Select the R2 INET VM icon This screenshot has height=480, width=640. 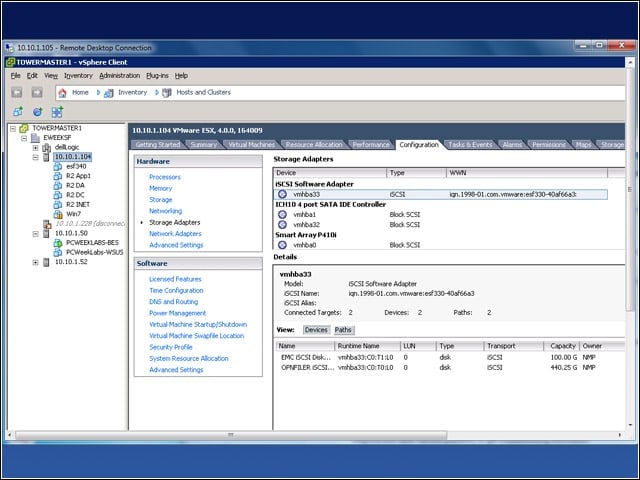pos(58,204)
